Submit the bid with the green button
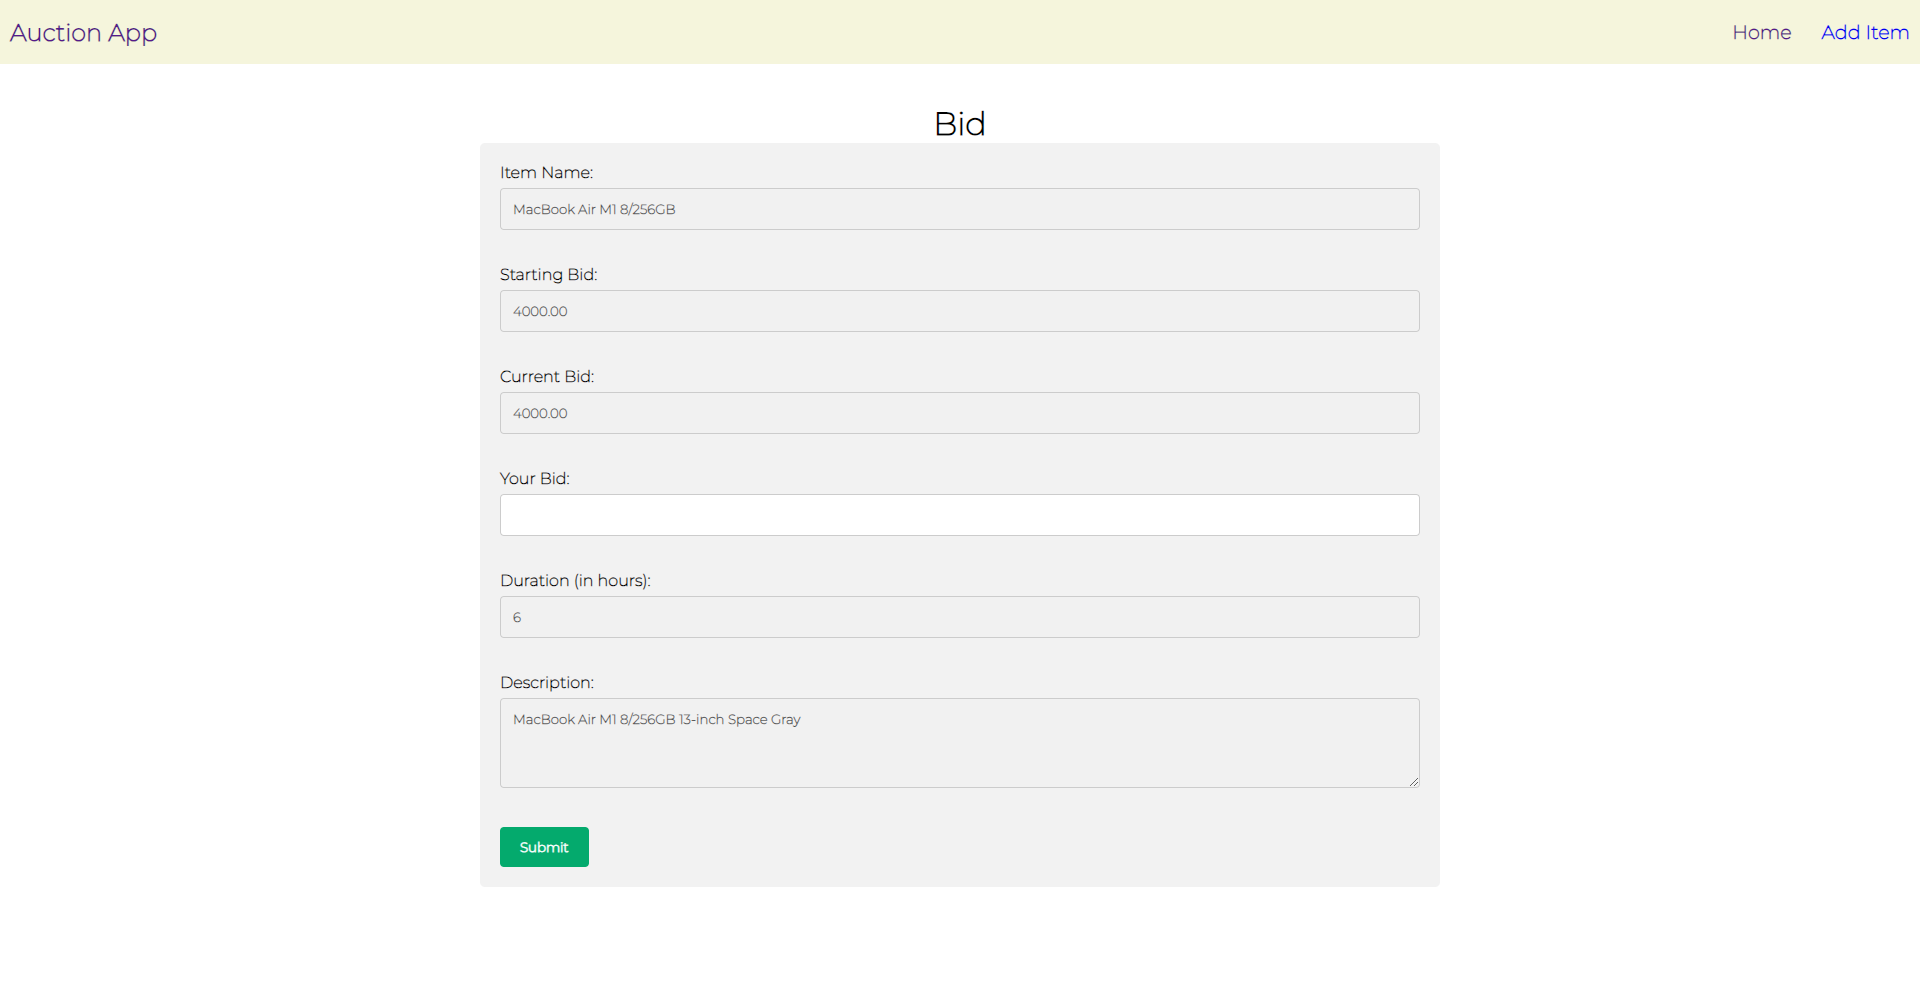The height and width of the screenshot is (997, 1920). pos(544,847)
